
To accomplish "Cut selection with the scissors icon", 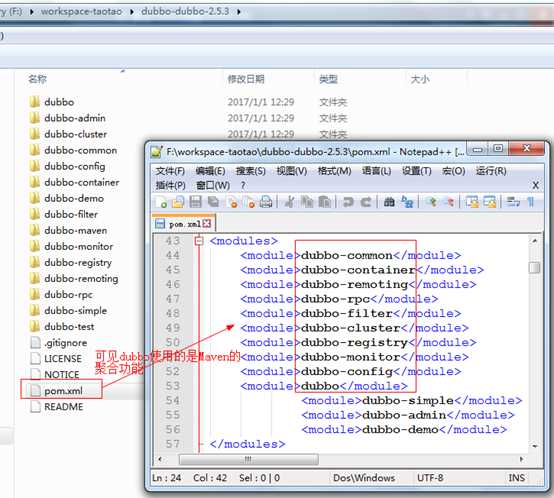I will 290,202.
